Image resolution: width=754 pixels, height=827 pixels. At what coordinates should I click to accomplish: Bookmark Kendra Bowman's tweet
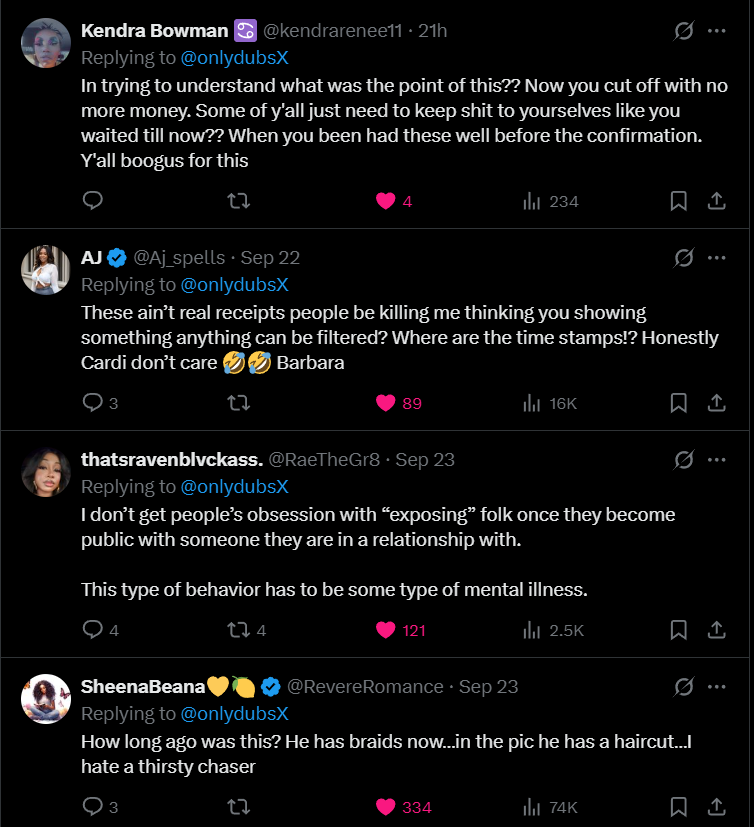(x=678, y=201)
